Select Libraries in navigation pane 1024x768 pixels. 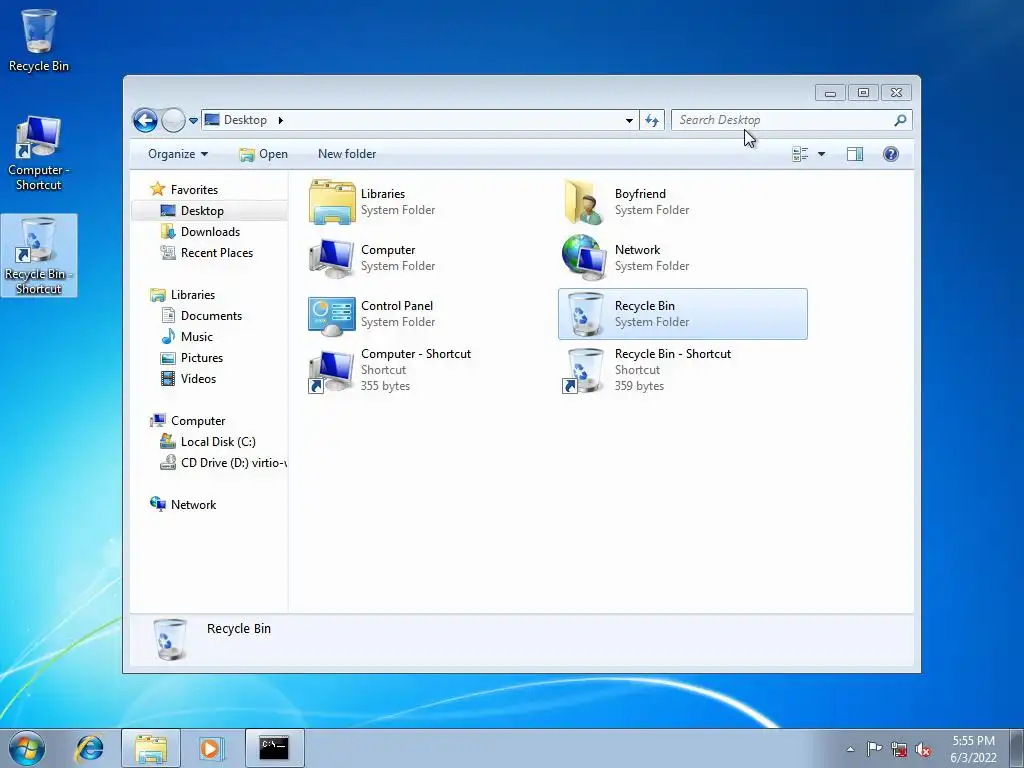point(193,295)
